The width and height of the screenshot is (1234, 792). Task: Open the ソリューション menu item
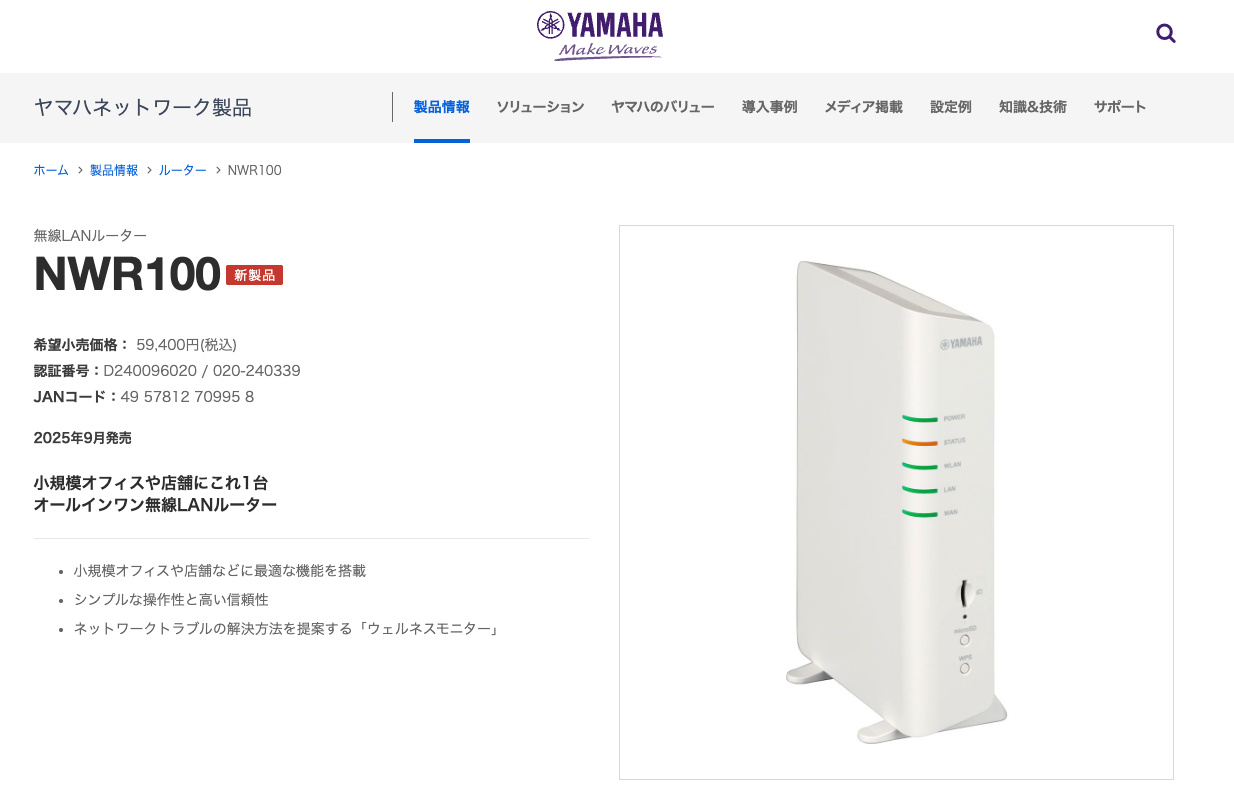tap(540, 107)
